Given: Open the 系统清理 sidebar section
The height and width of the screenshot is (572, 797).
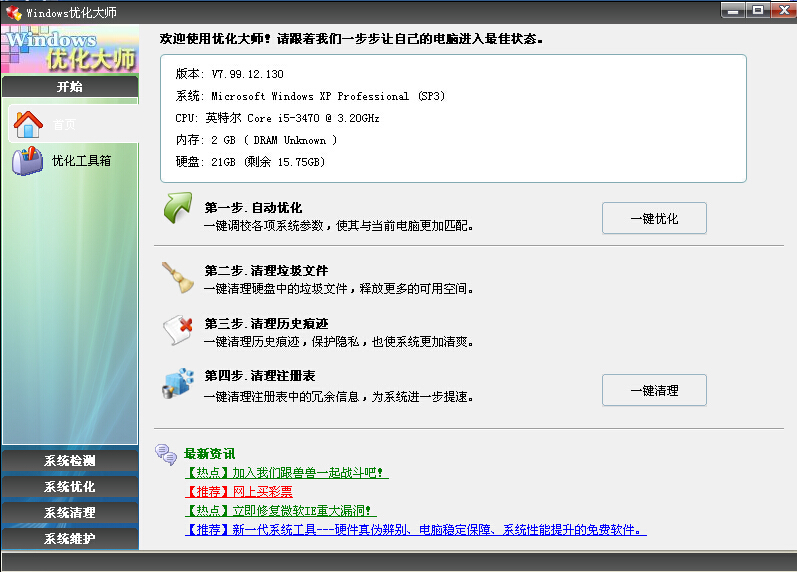Looking at the screenshot, I should pyautogui.click(x=70, y=513).
